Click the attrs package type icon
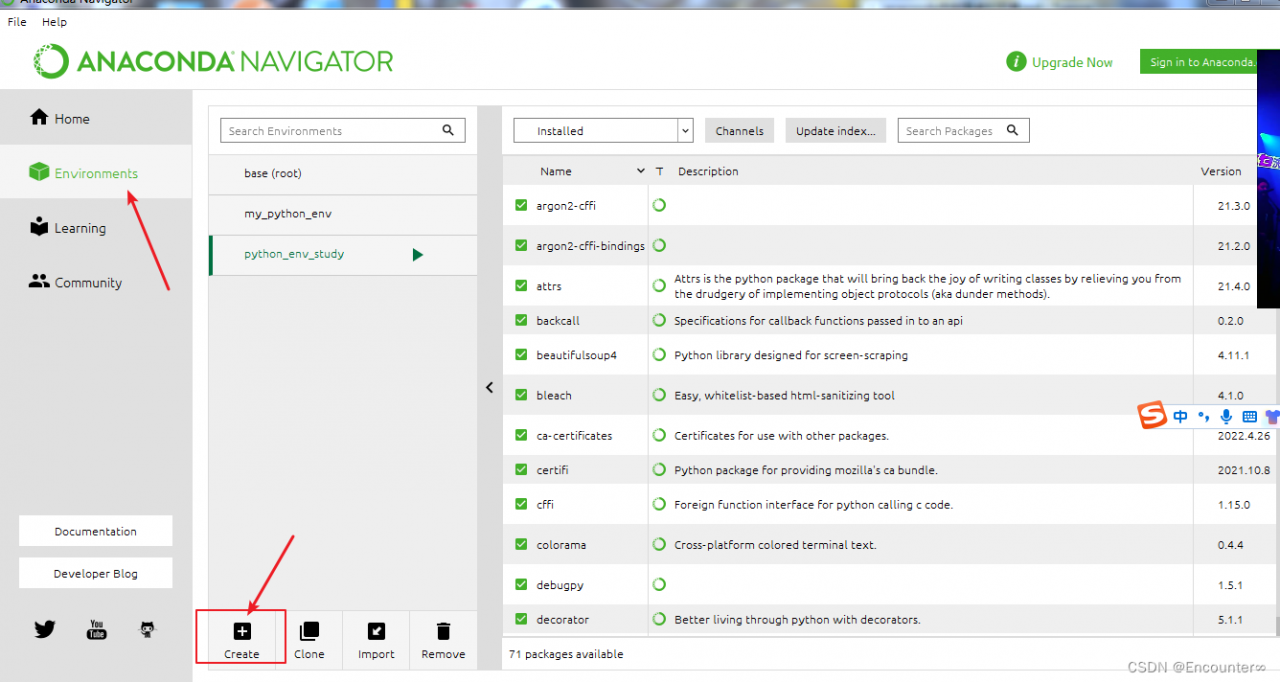1280x682 pixels. (659, 285)
